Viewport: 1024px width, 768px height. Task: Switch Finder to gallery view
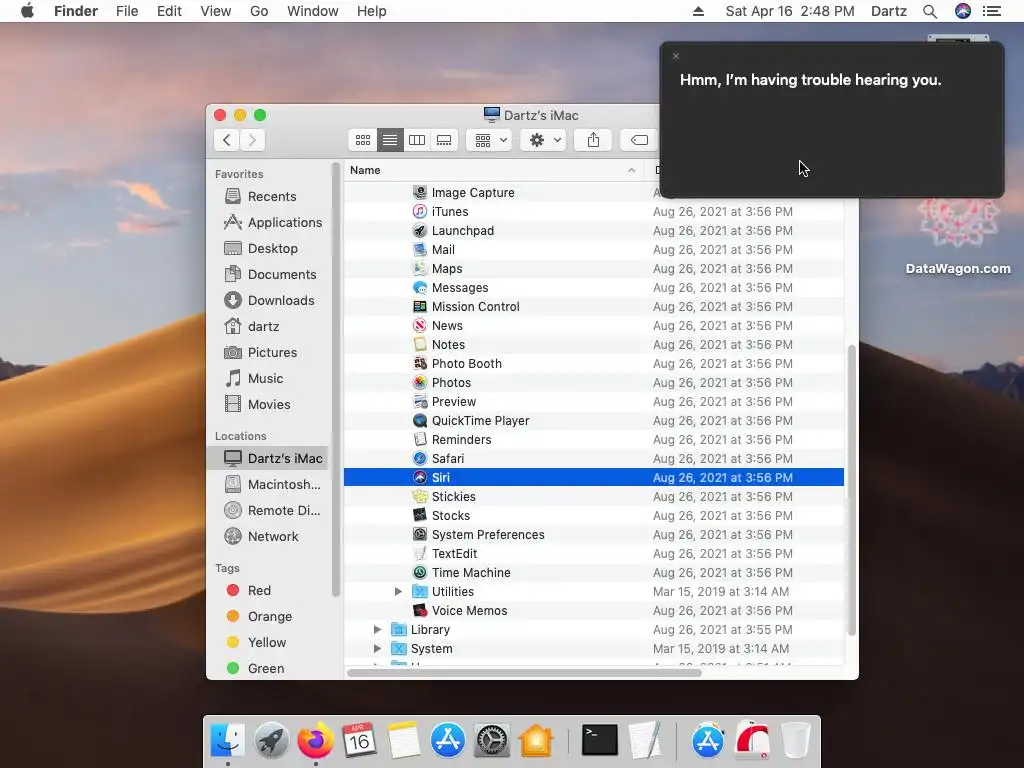(x=444, y=140)
